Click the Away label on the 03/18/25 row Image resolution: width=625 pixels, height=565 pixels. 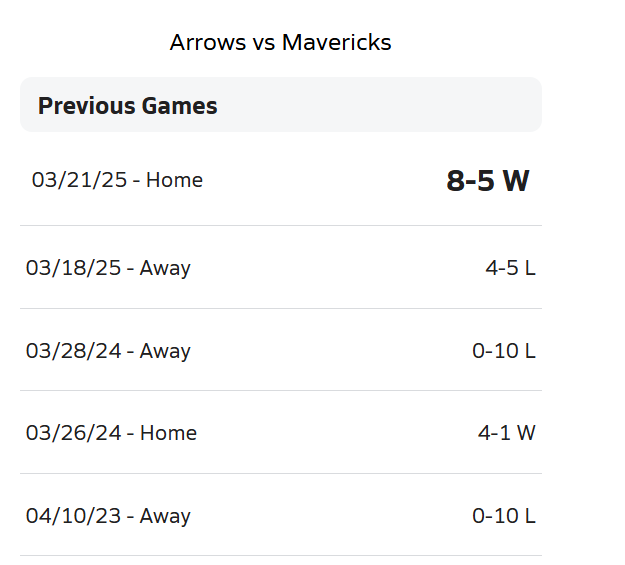click(165, 268)
